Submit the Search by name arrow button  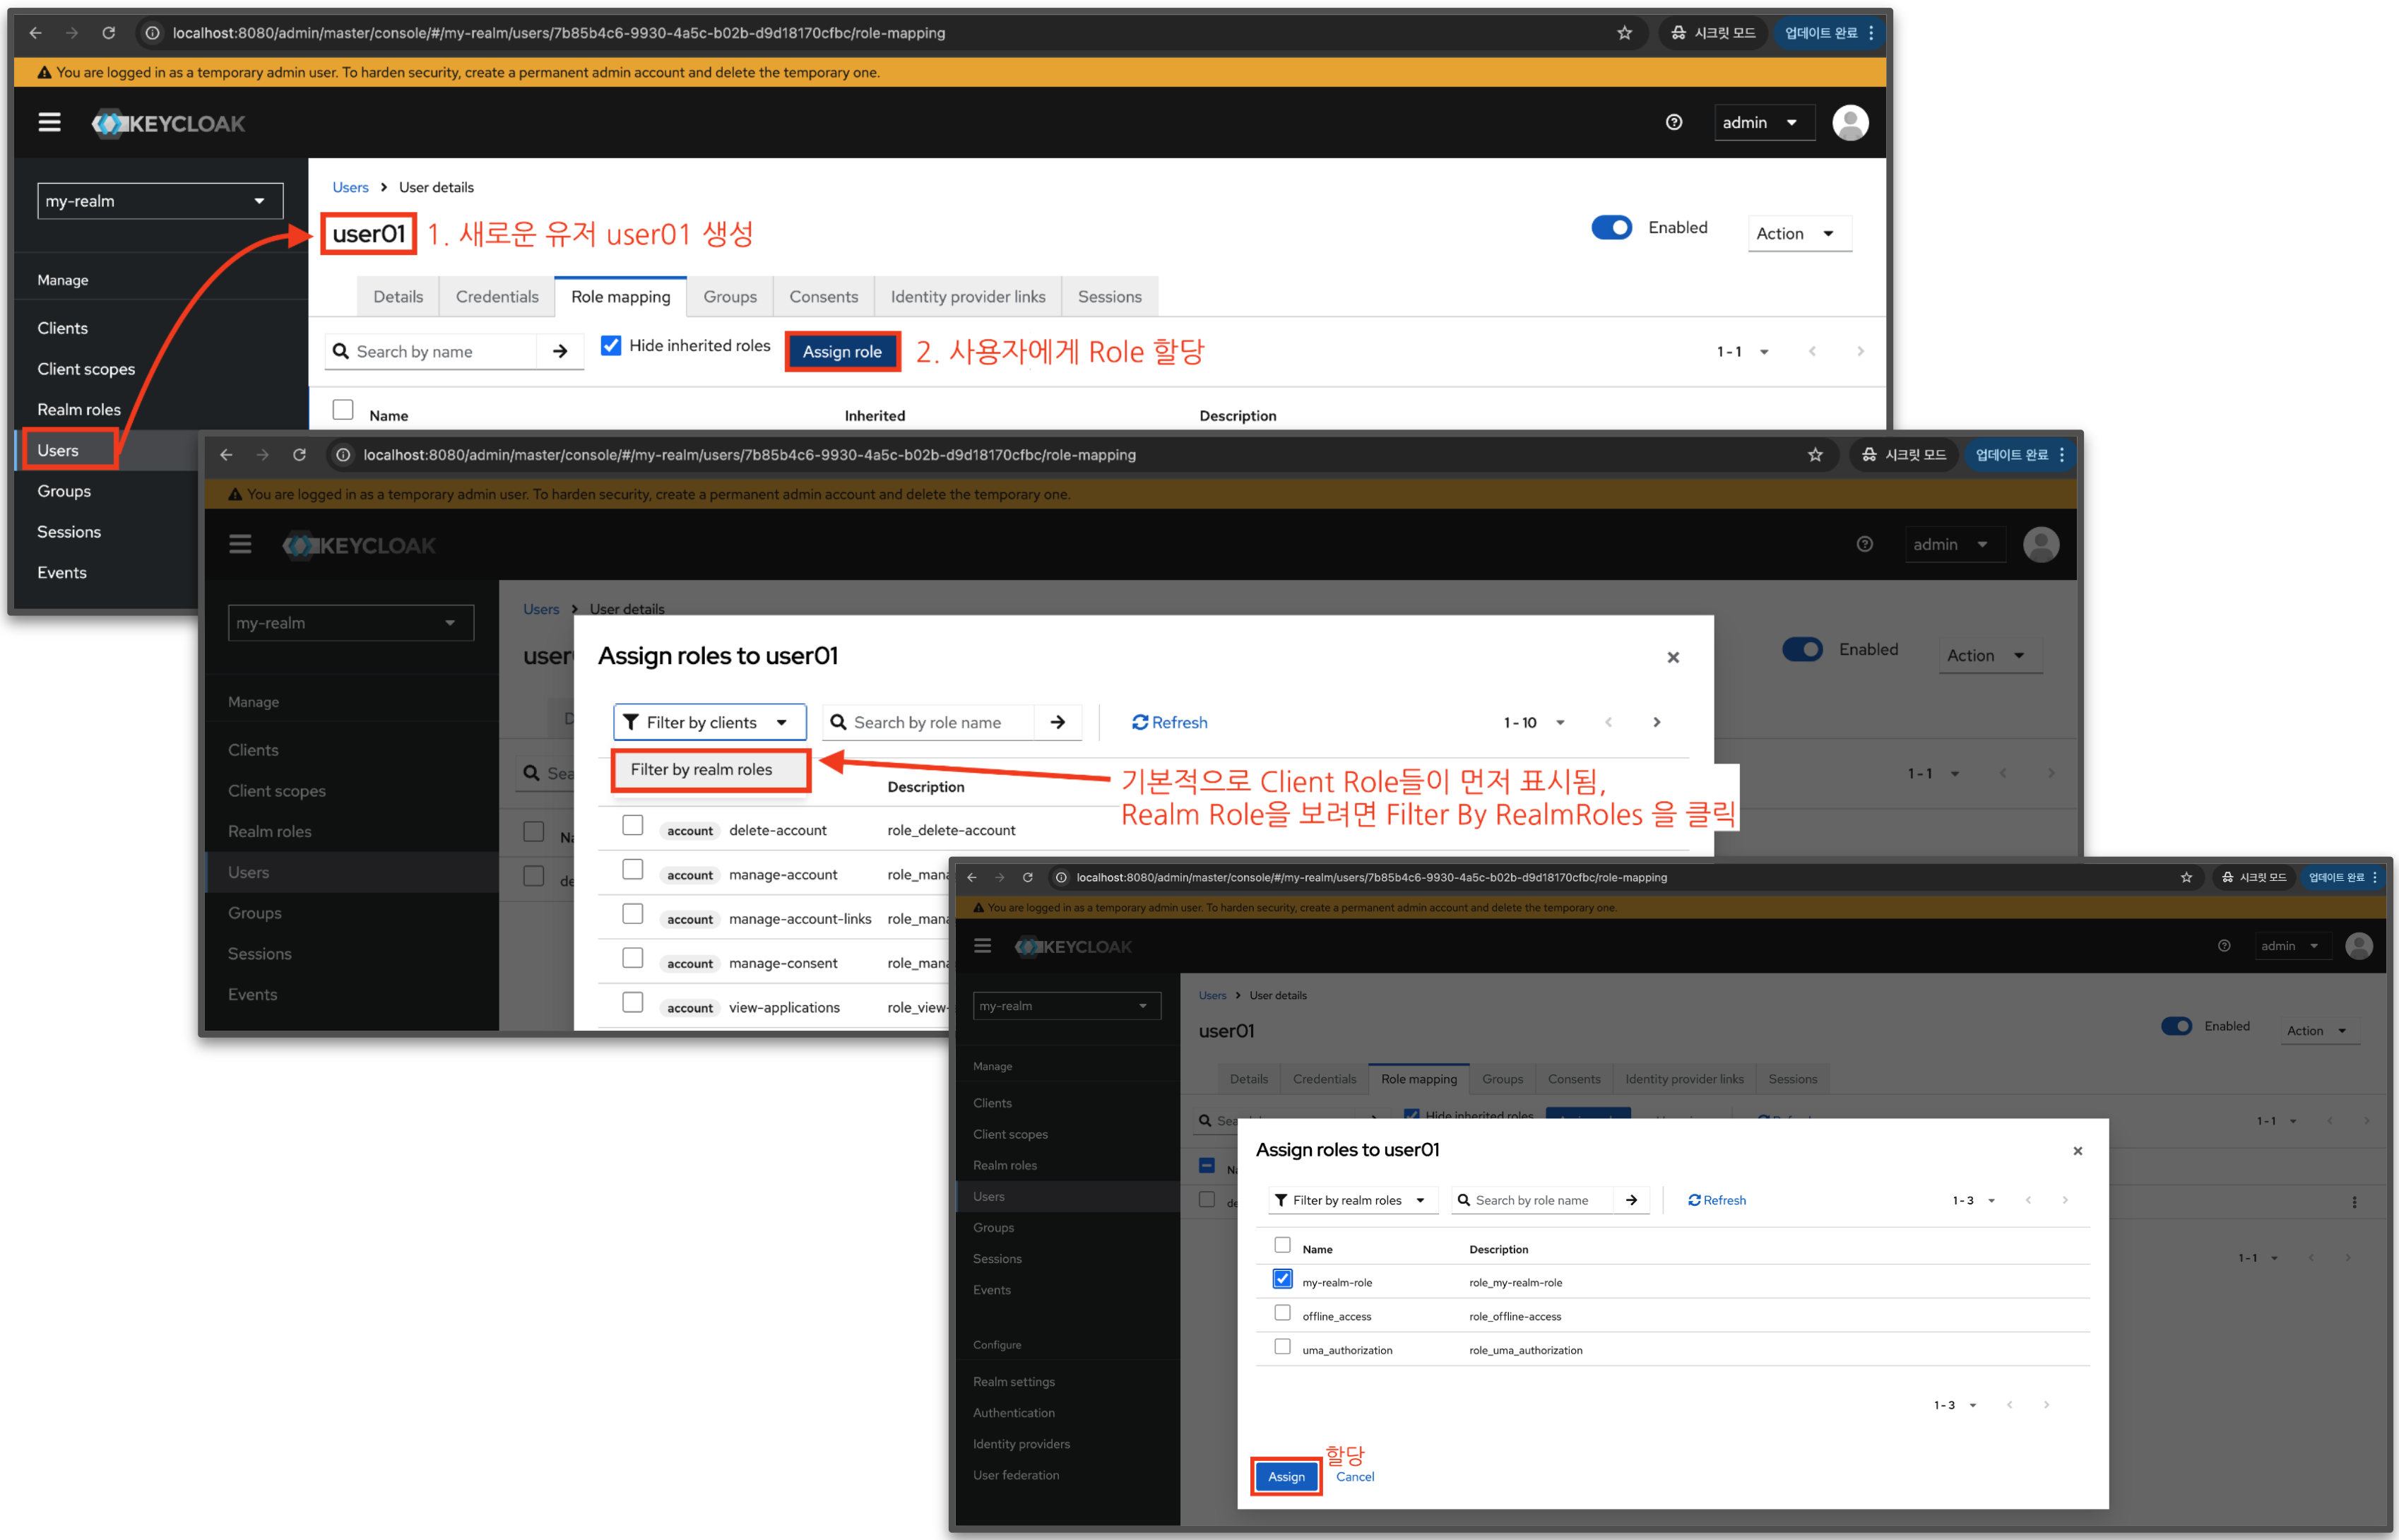560,351
